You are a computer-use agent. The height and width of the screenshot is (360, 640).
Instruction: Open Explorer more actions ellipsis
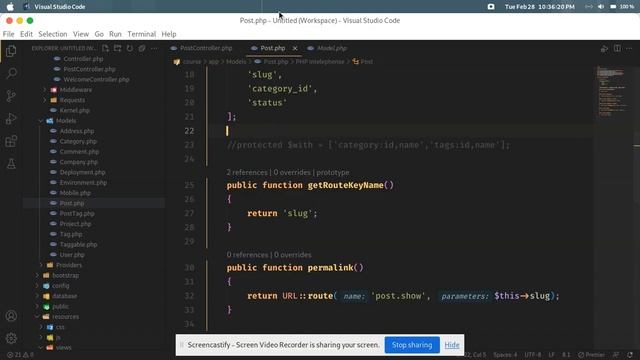(154, 48)
